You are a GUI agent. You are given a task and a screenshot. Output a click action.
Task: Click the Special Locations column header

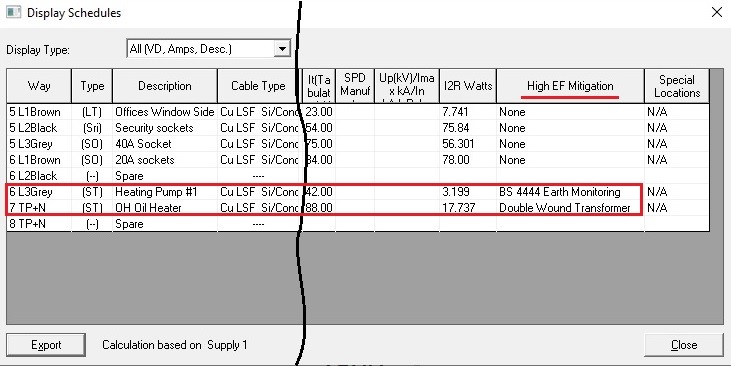[676, 86]
